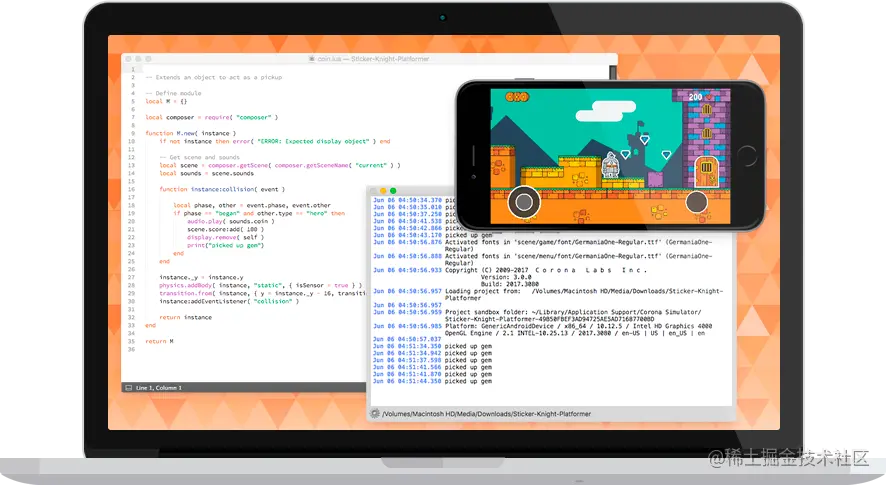Click the 'function M.new( instance )' line
The width and height of the screenshot is (886, 485).
190,133
